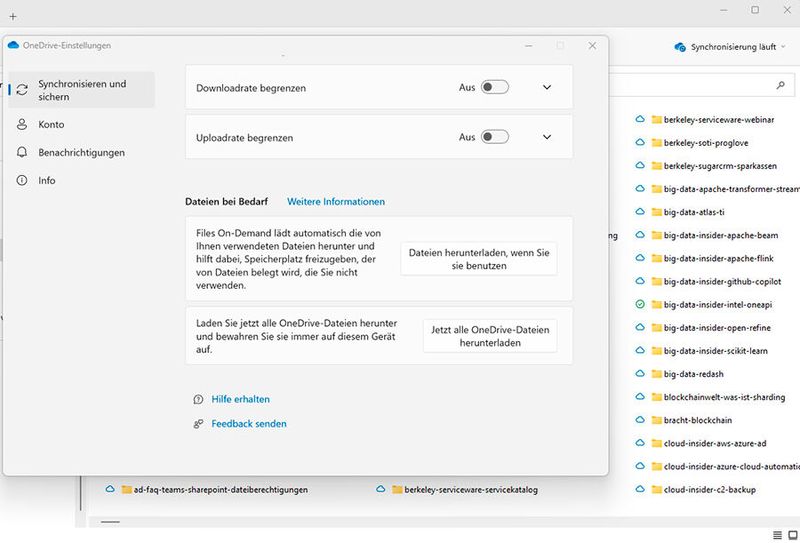Viewport: 800px width, 543px height.
Task: Select folder big-data-insider-scikit-learn
Action: point(715,351)
